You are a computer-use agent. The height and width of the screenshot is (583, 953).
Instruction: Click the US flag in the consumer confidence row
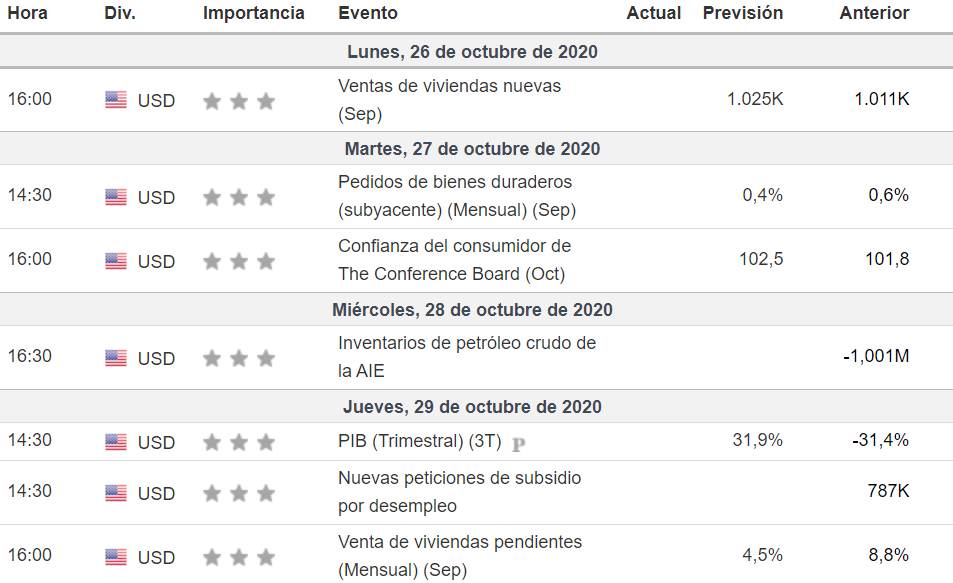[116, 261]
